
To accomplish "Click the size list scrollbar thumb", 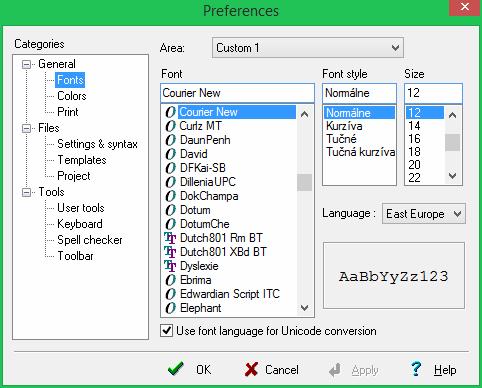I will (452, 142).
